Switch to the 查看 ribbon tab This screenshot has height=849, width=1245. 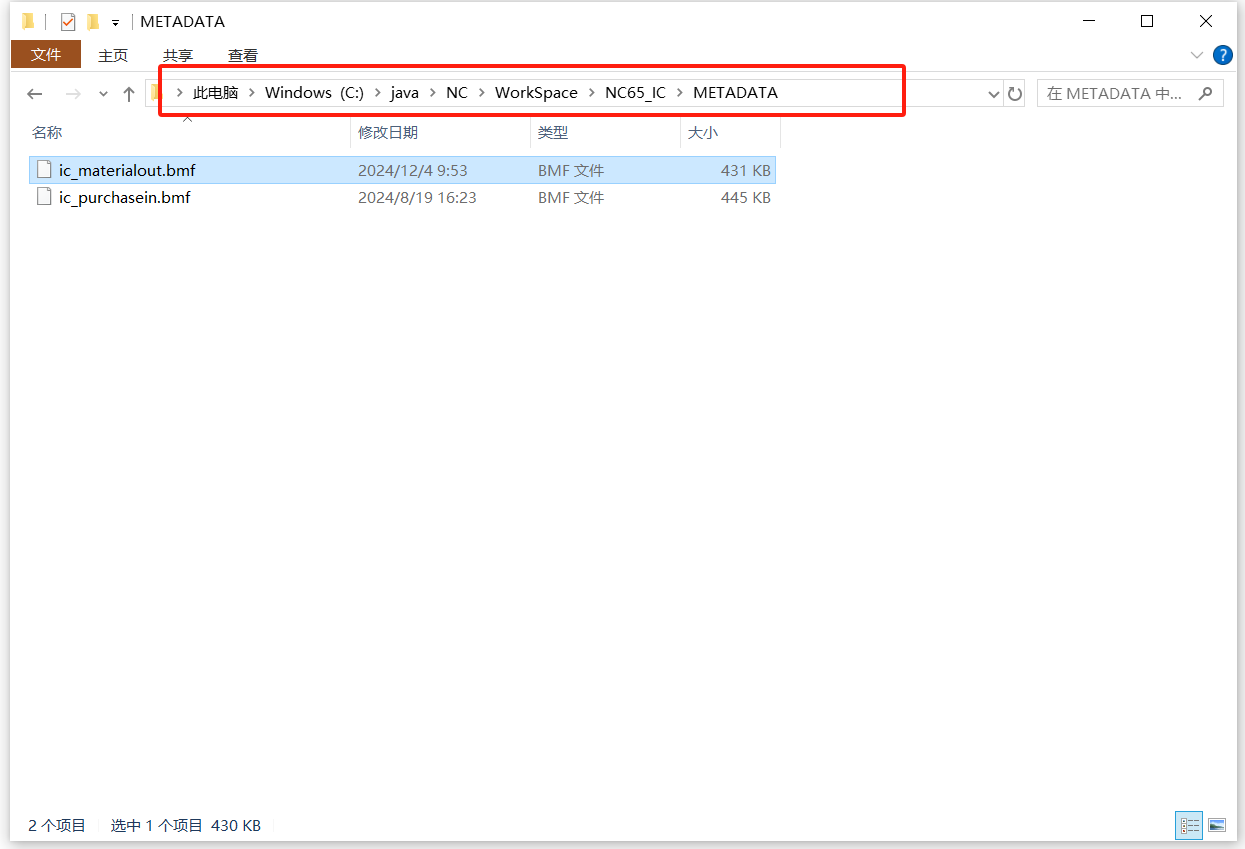point(243,56)
